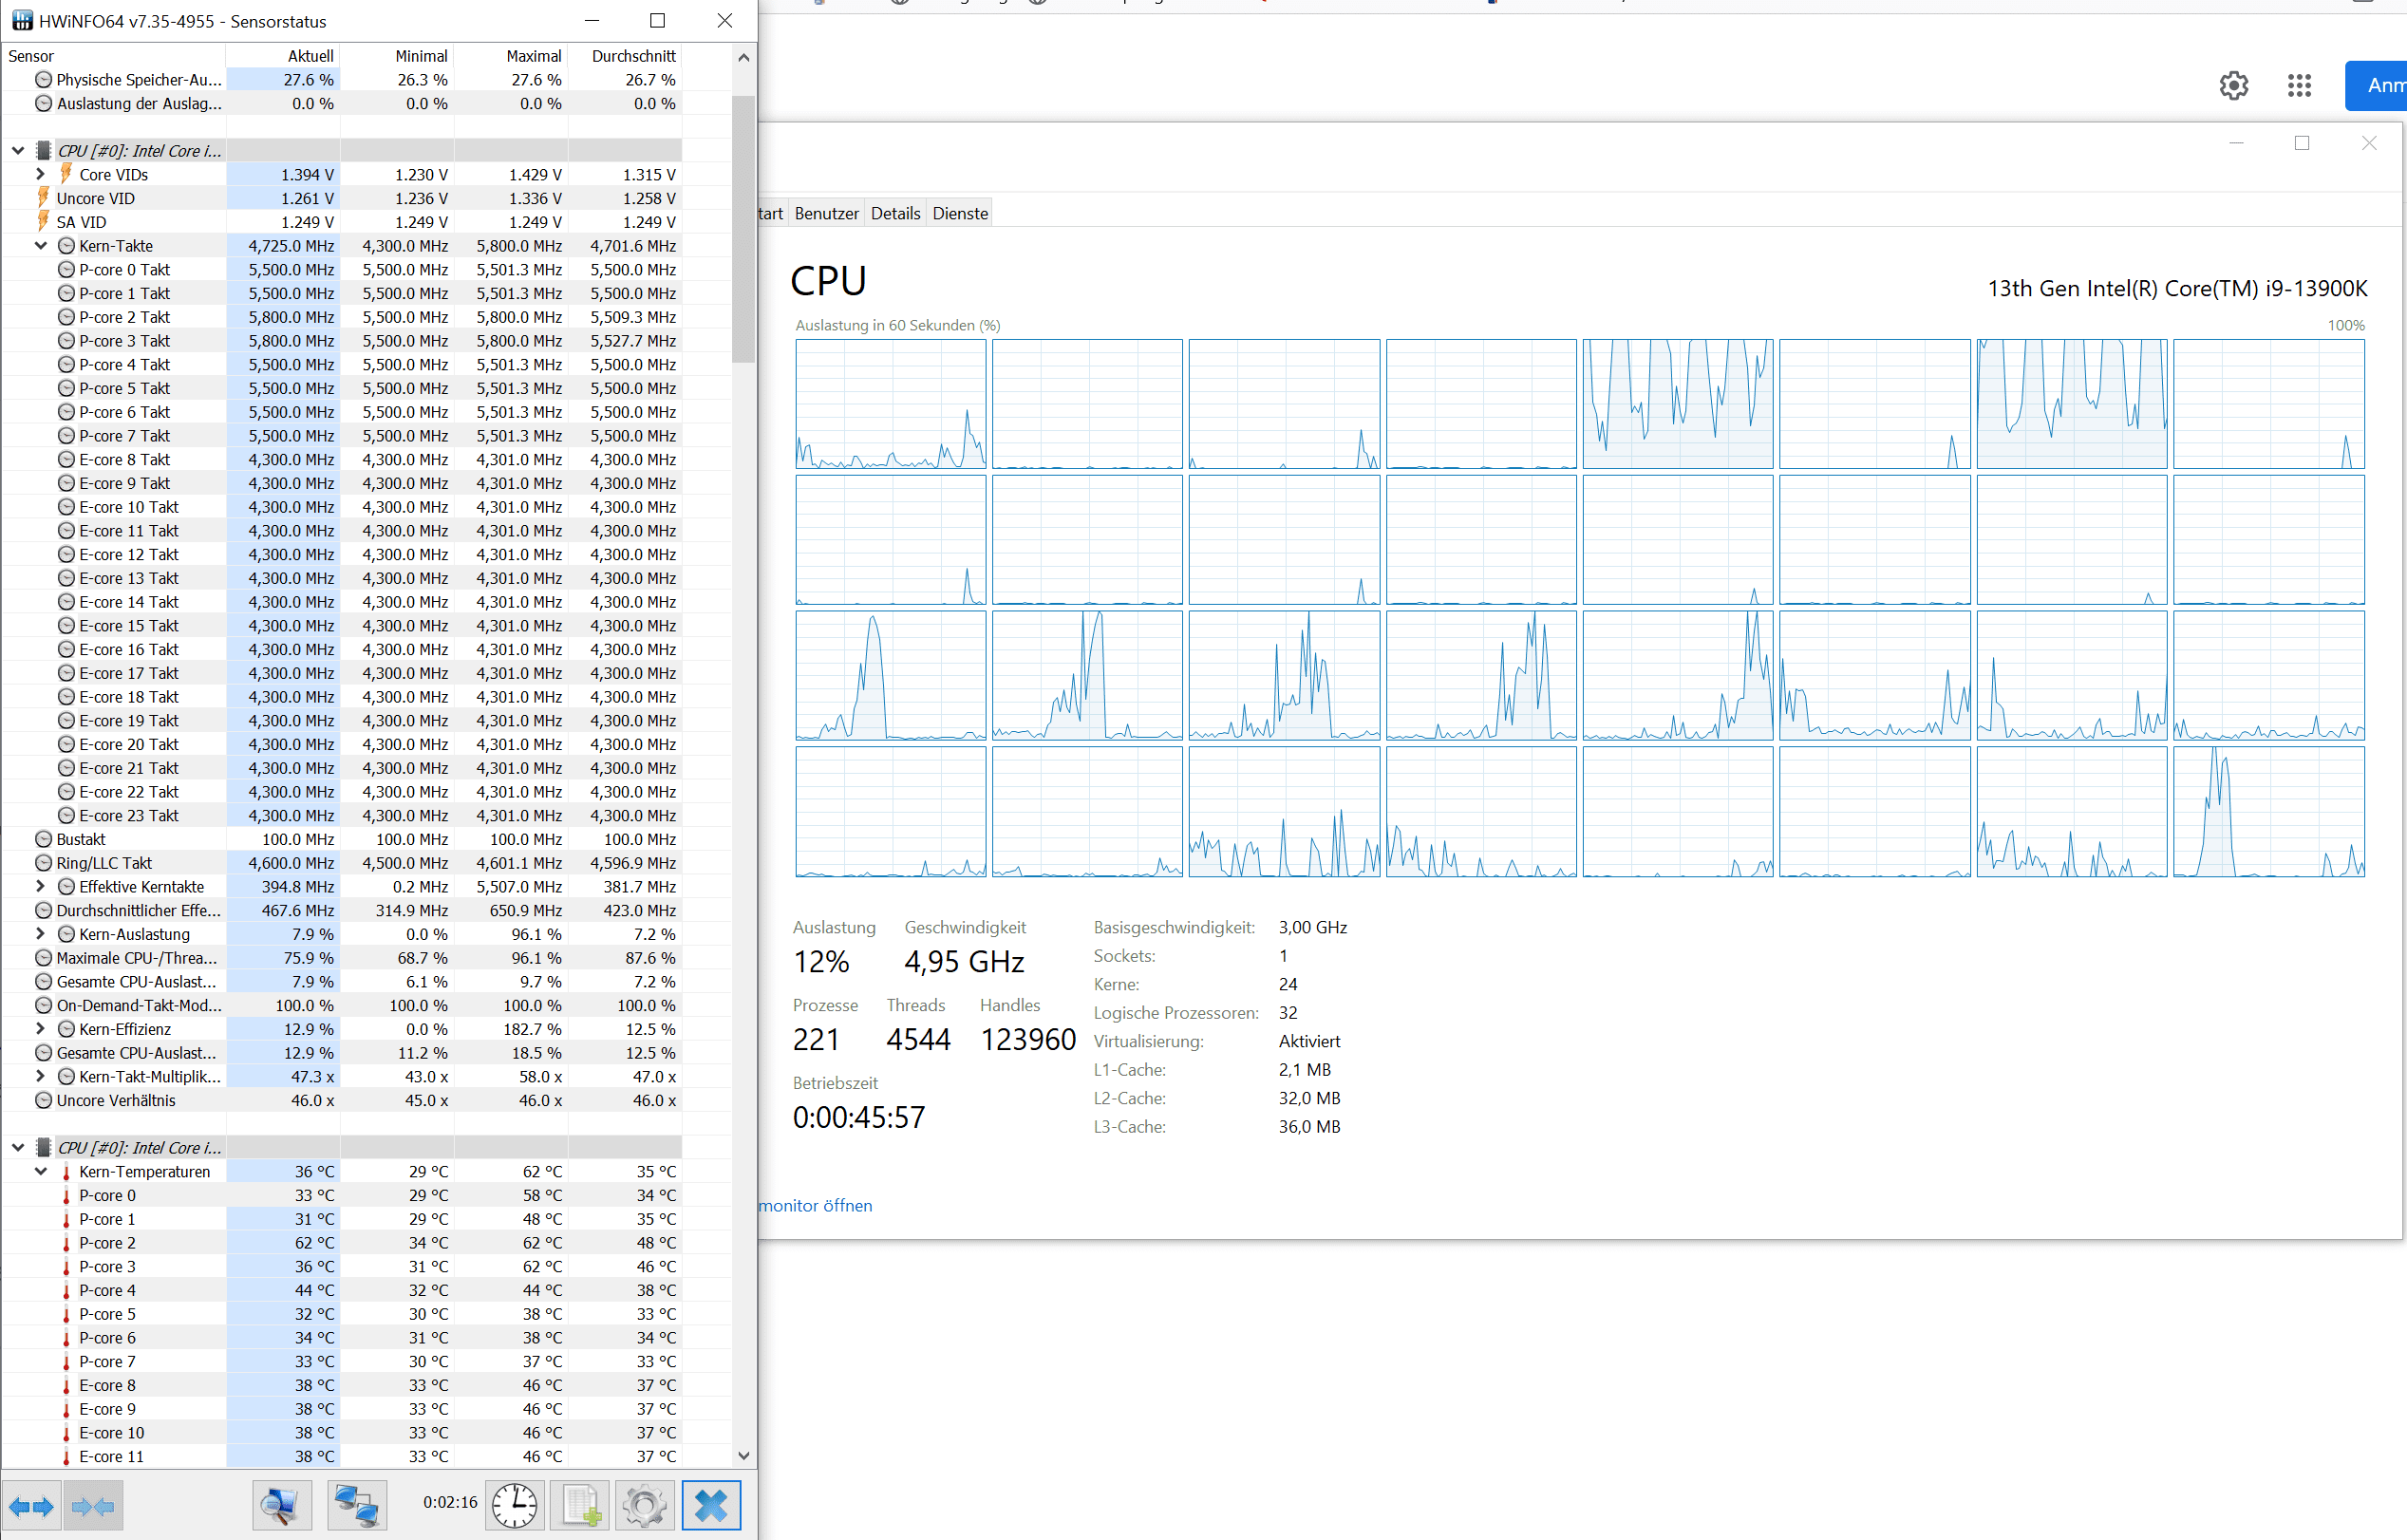Select the E-core 16 Takt row
Viewport: 2407px width, 1540px height.
click(342, 649)
